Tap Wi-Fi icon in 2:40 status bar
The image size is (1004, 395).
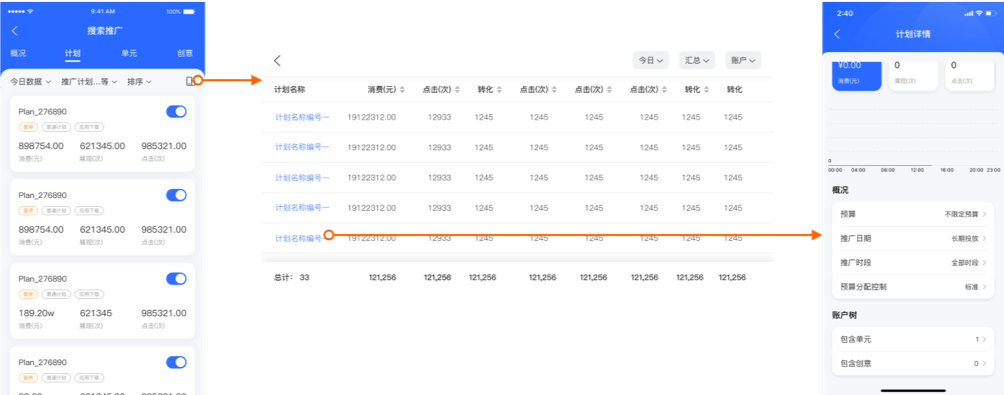[979, 13]
